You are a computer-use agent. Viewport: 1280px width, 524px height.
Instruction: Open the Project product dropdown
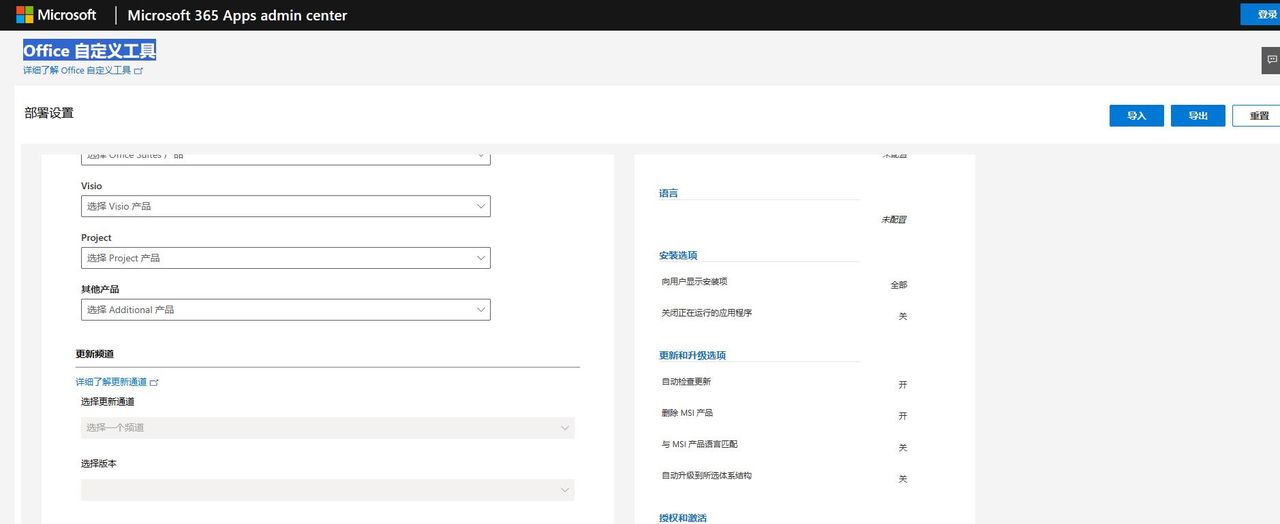(x=286, y=258)
